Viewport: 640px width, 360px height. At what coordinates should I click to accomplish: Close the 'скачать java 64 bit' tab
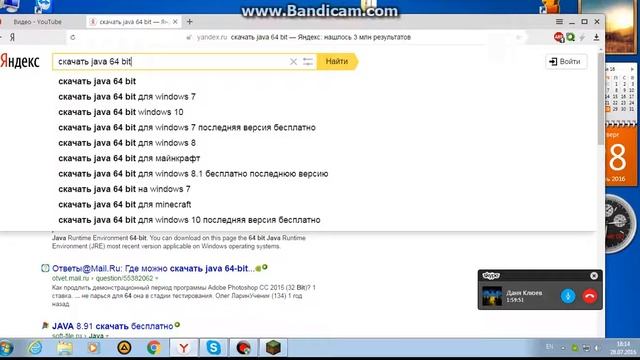tap(175, 22)
